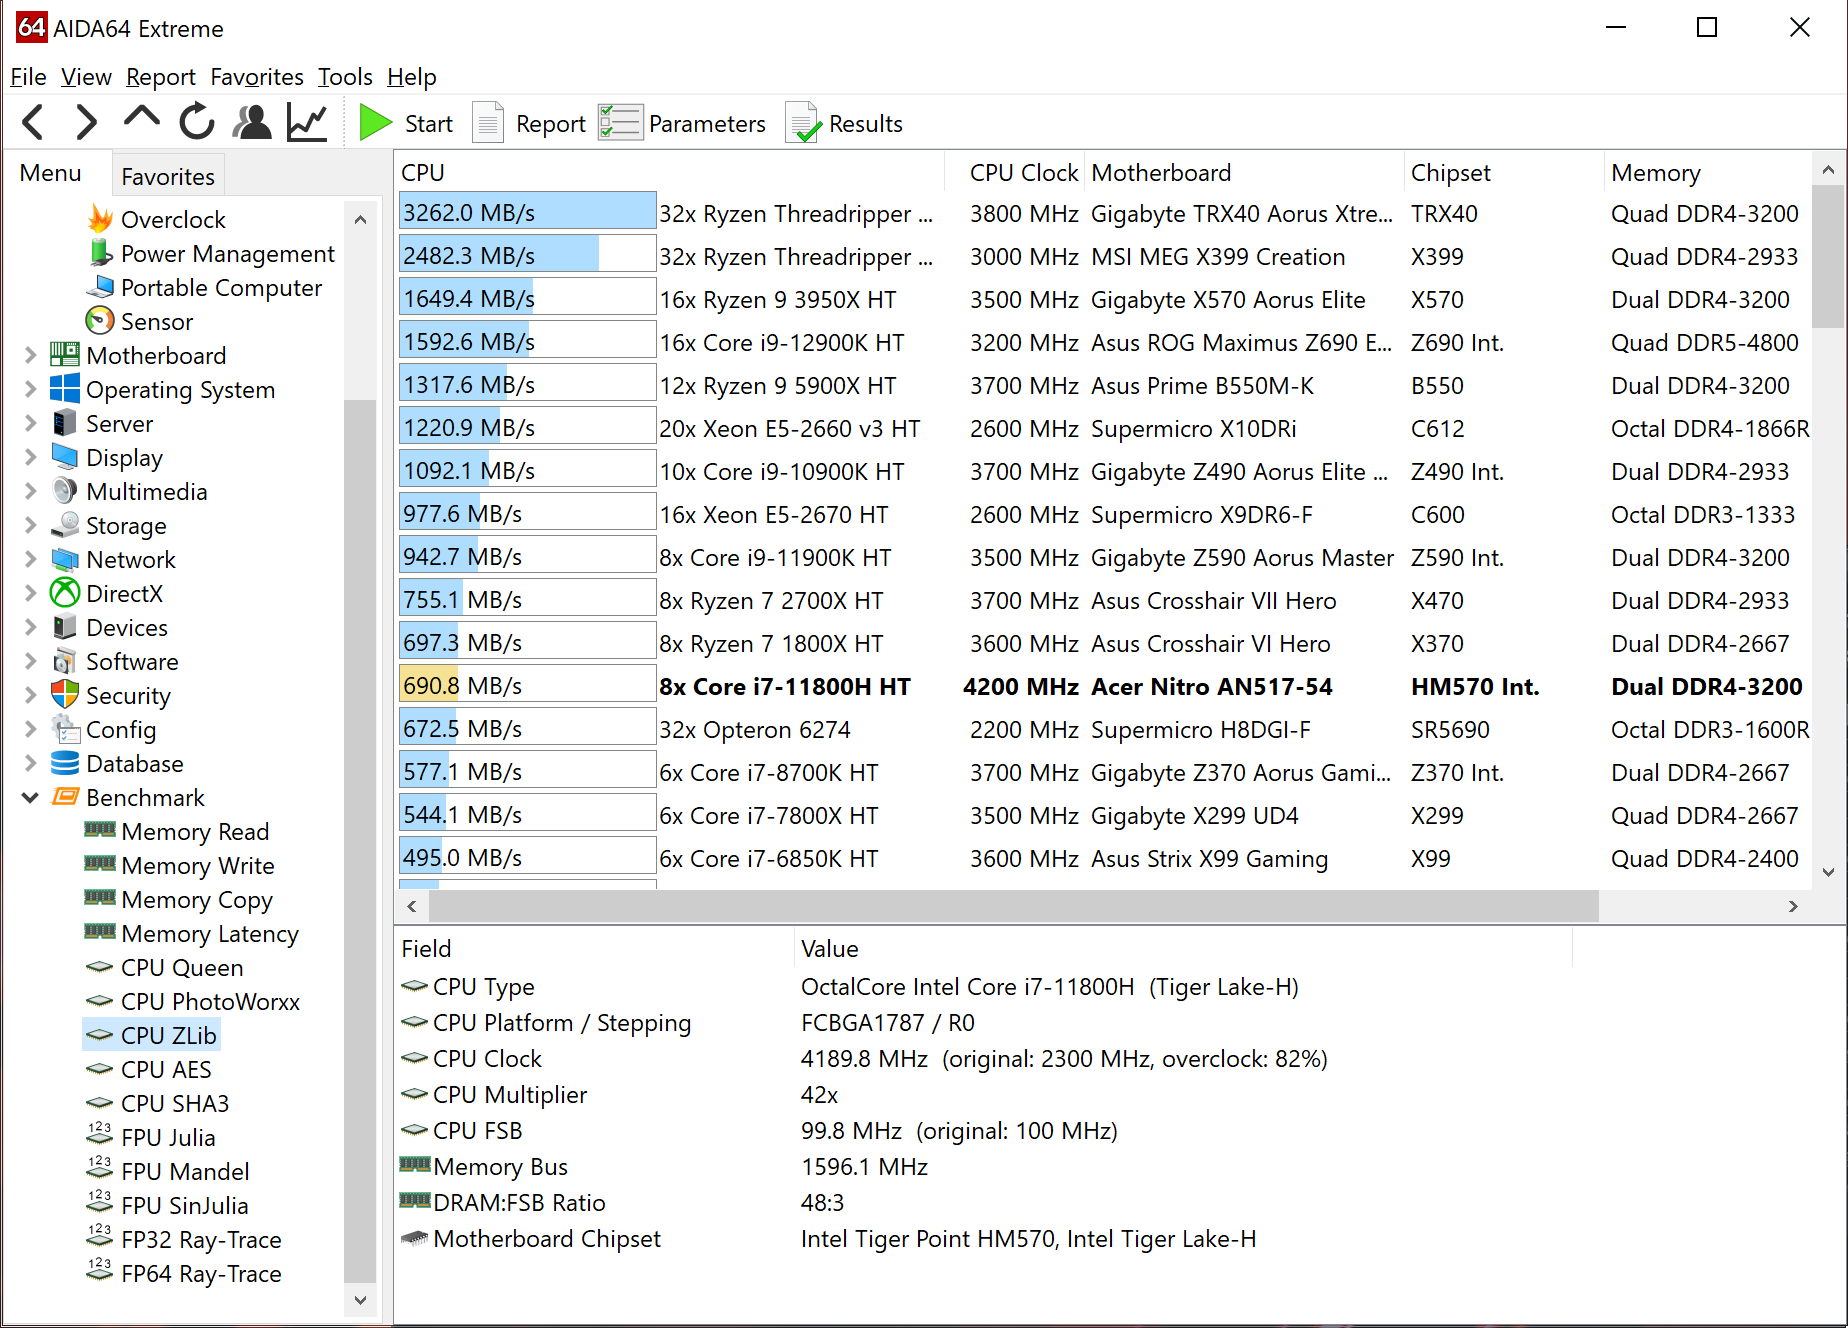Select FP64 Ray-Trace benchmark
The image size is (1848, 1328).
(x=200, y=1273)
